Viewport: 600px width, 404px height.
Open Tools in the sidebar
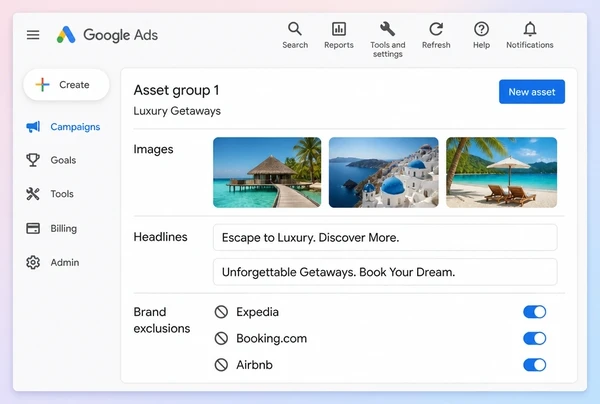50,194
